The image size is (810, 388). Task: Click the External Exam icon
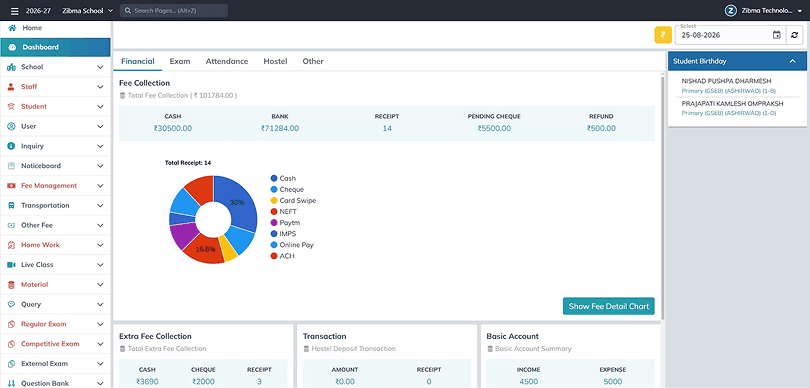point(11,364)
